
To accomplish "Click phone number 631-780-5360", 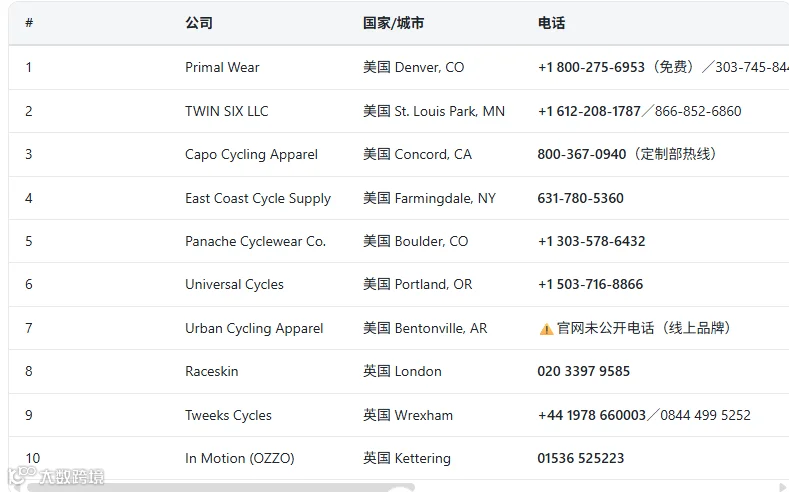I will point(580,198).
